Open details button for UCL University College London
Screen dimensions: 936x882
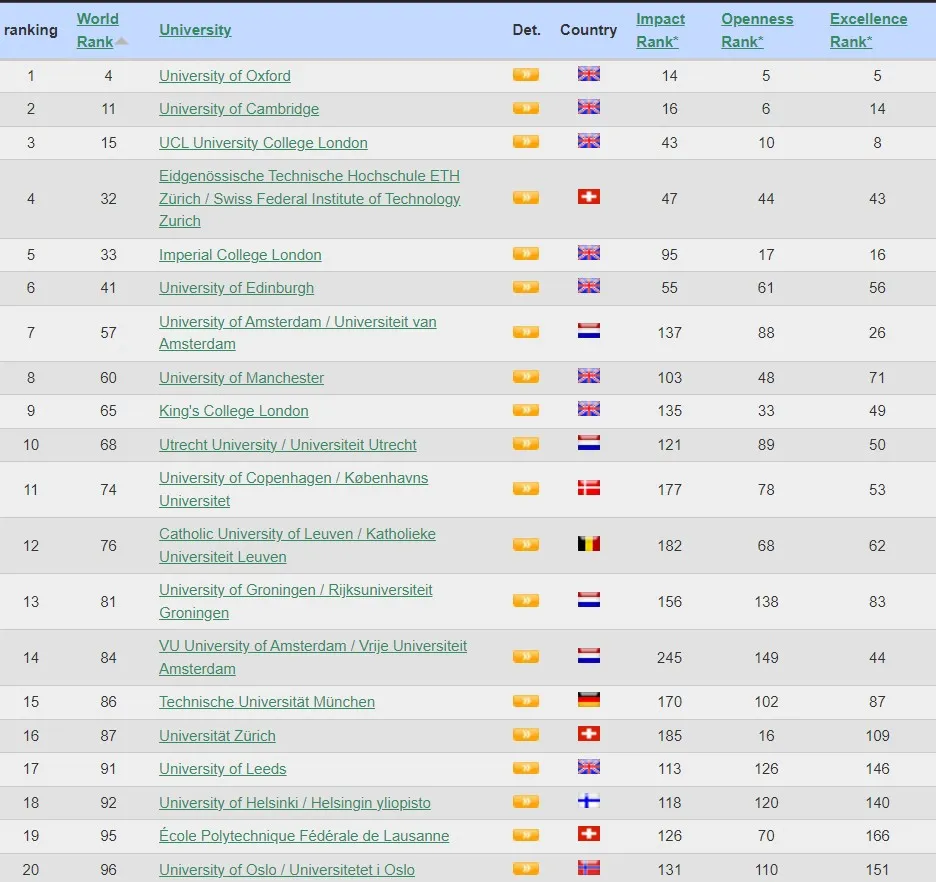(526, 141)
